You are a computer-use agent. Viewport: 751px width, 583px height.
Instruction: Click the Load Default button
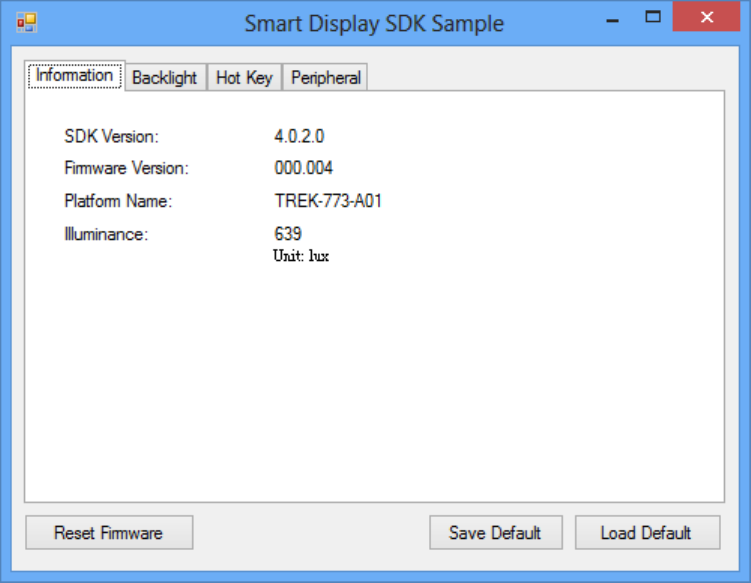[647, 533]
